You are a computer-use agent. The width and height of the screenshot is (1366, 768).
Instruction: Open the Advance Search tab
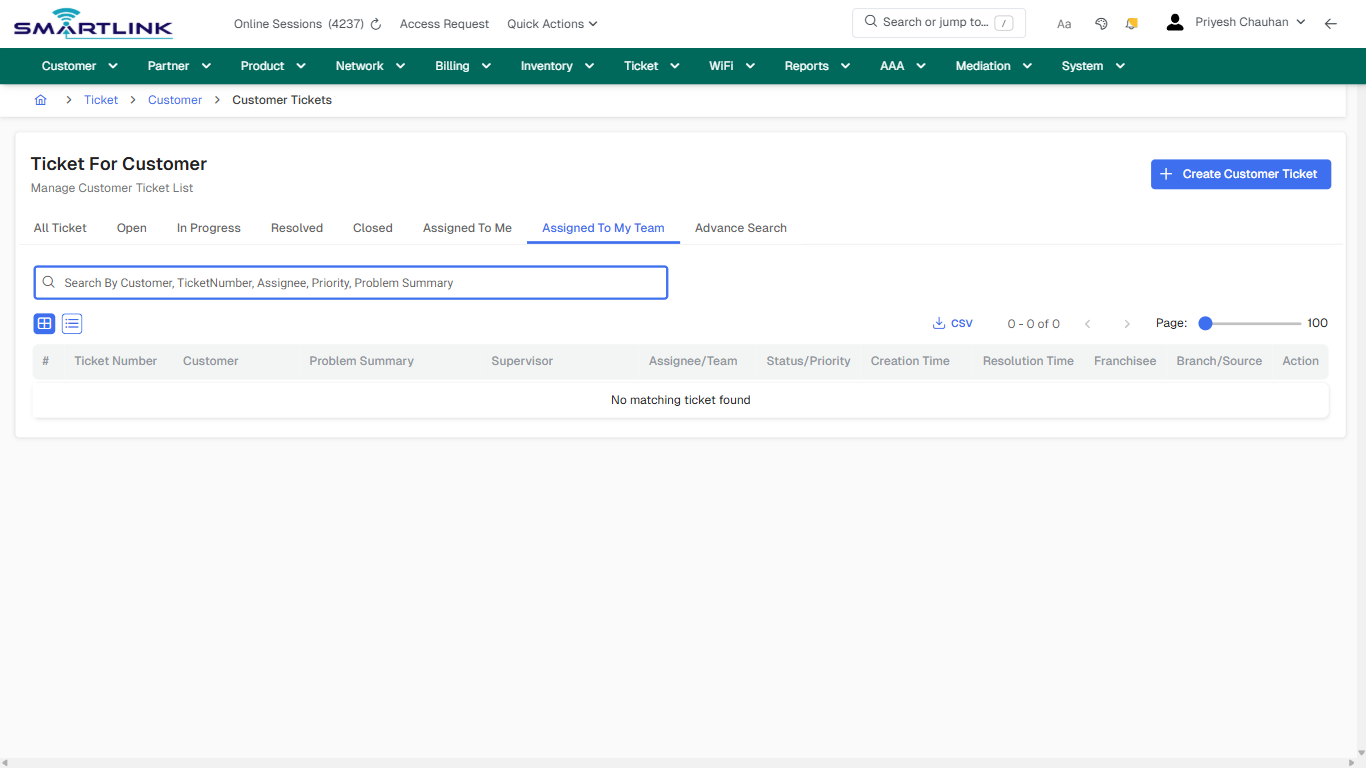tap(740, 228)
